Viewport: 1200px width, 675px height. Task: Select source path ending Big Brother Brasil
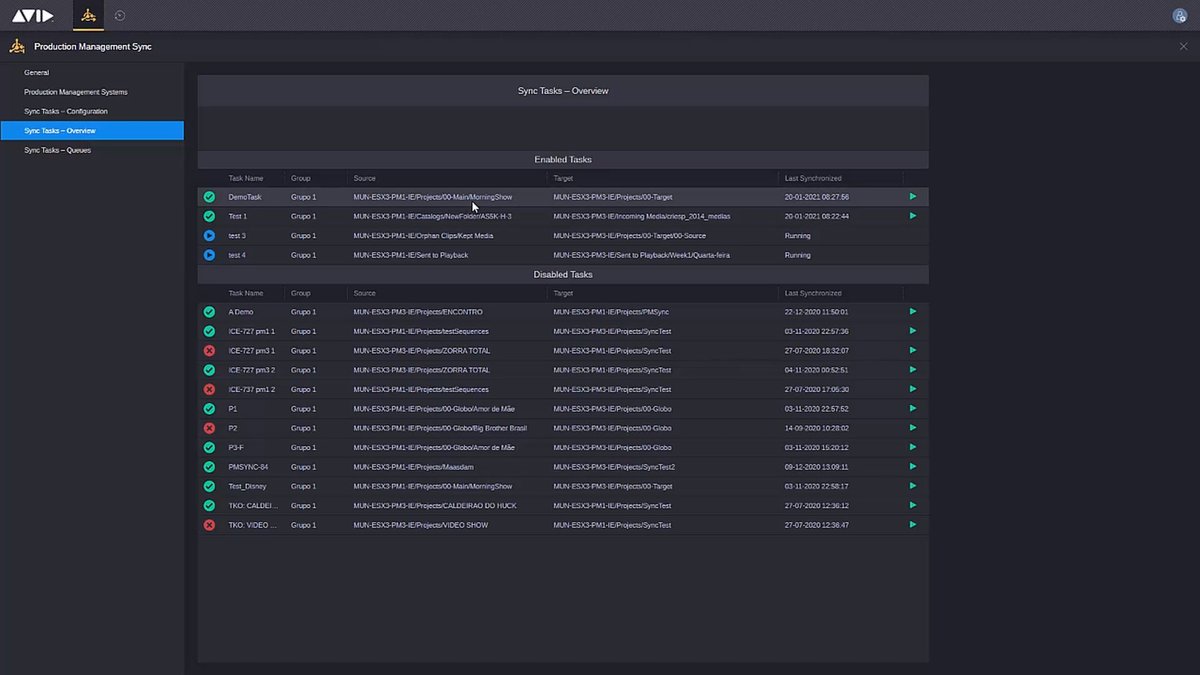click(x=440, y=428)
